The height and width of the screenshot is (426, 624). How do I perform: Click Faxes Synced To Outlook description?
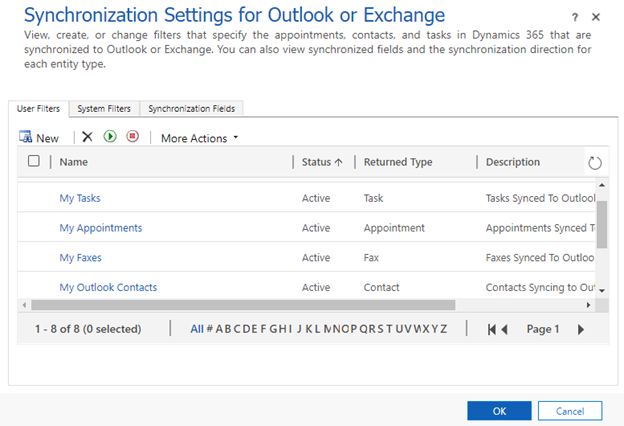[540, 258]
